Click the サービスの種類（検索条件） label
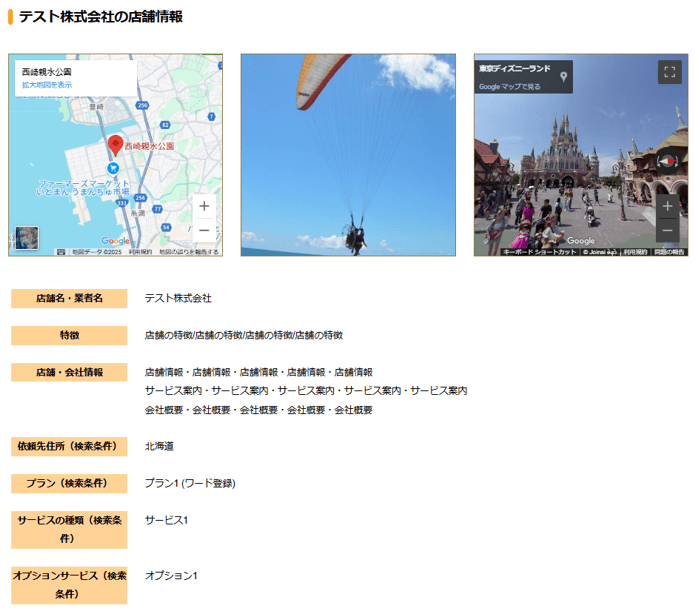 pyautogui.click(x=69, y=530)
